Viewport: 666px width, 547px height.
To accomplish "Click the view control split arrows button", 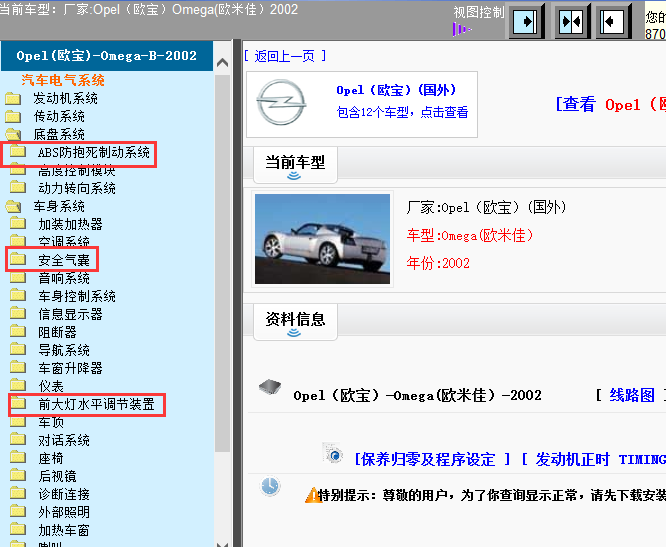I will (572, 21).
